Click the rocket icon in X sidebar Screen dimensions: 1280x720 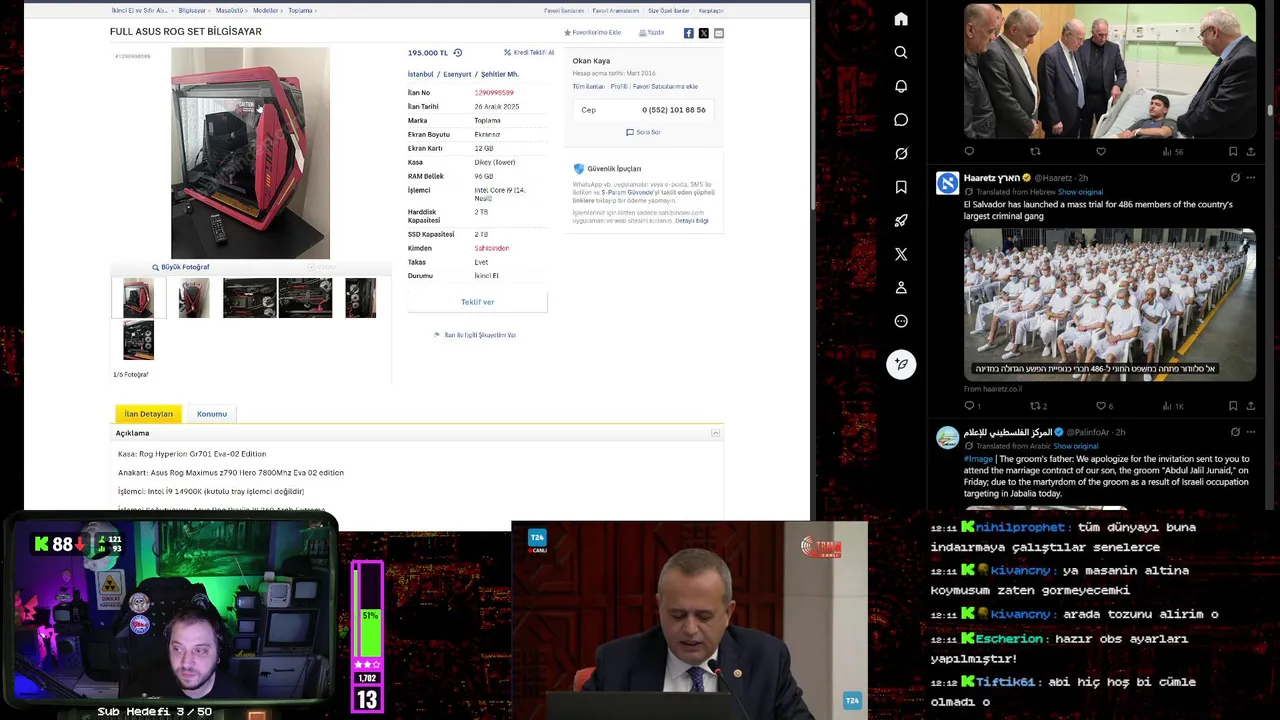pos(901,221)
